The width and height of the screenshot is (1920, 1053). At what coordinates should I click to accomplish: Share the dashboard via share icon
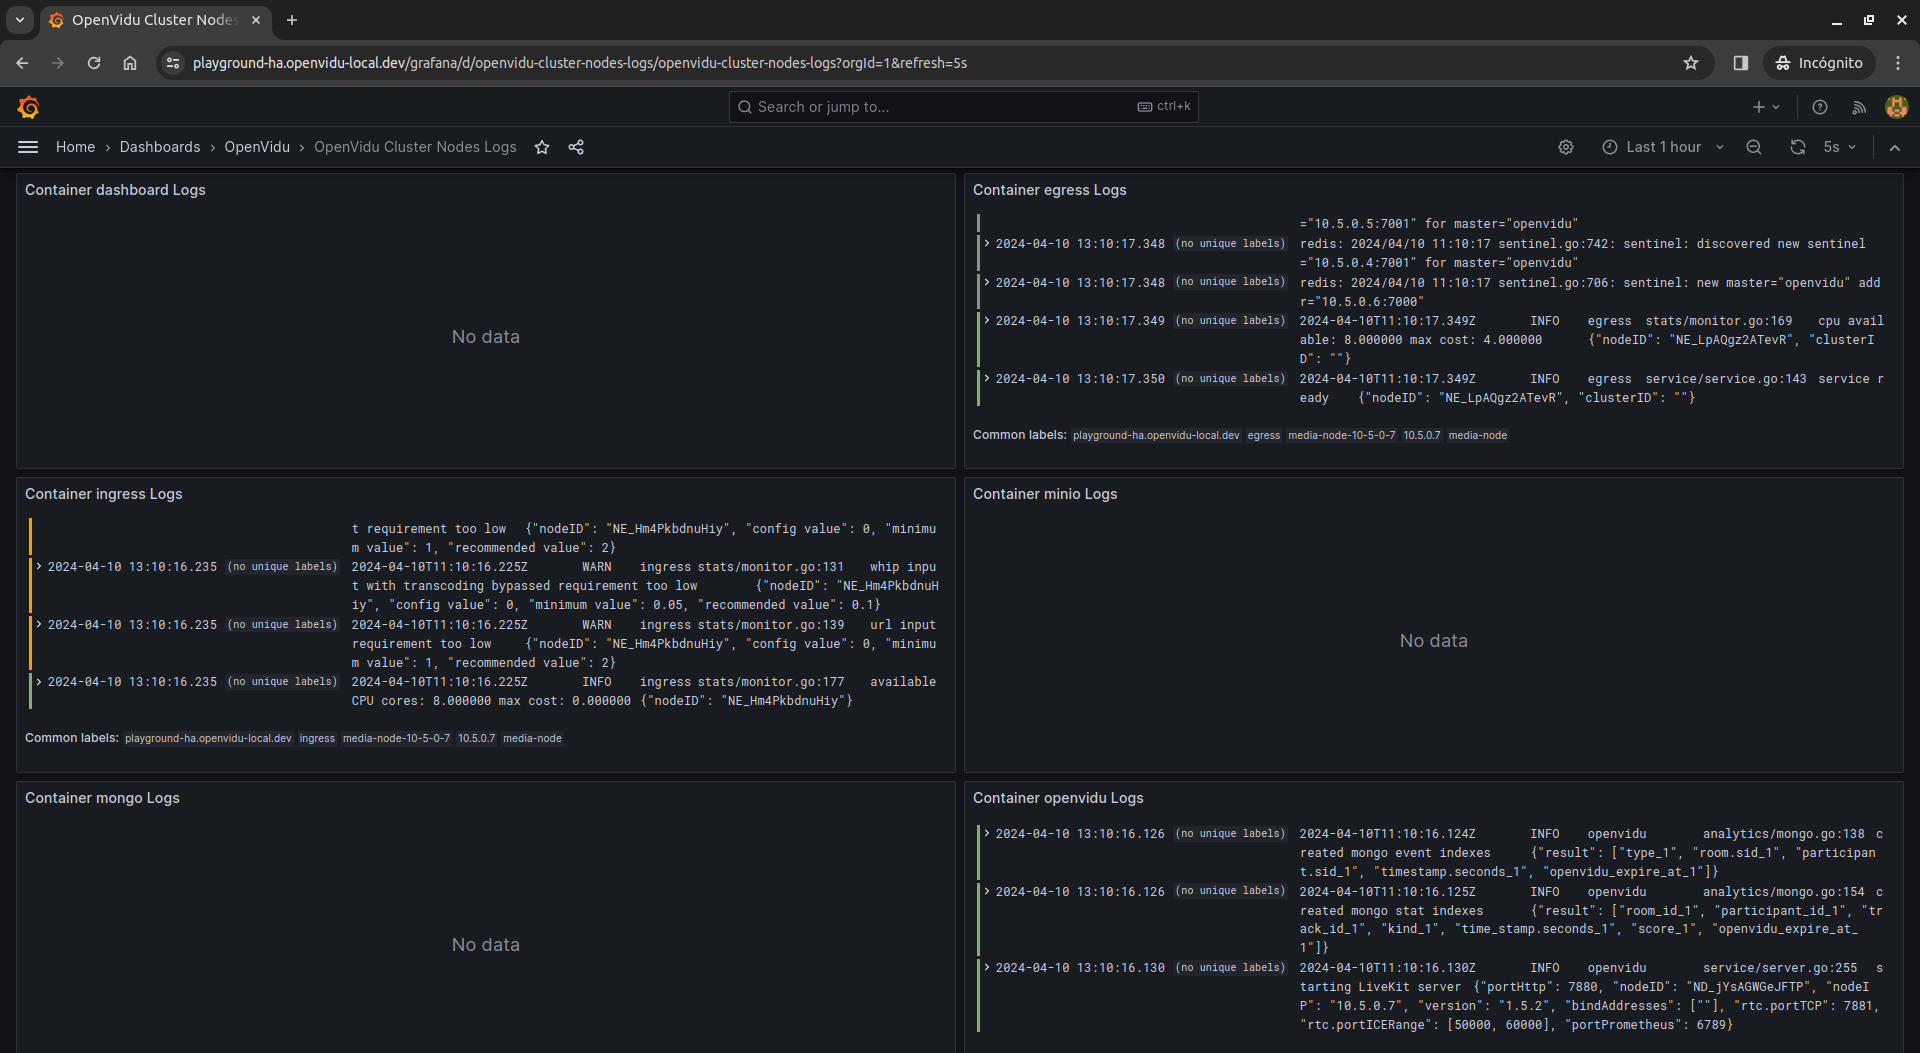tap(576, 147)
